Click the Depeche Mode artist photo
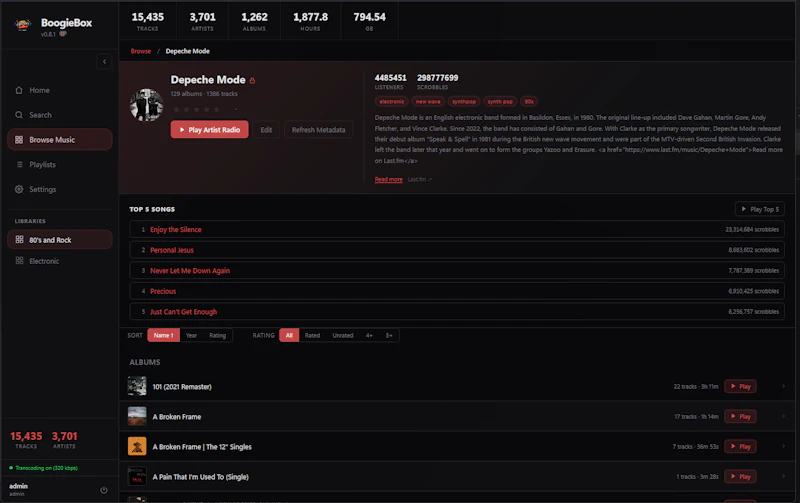This screenshot has width=800, height=503. [146, 105]
